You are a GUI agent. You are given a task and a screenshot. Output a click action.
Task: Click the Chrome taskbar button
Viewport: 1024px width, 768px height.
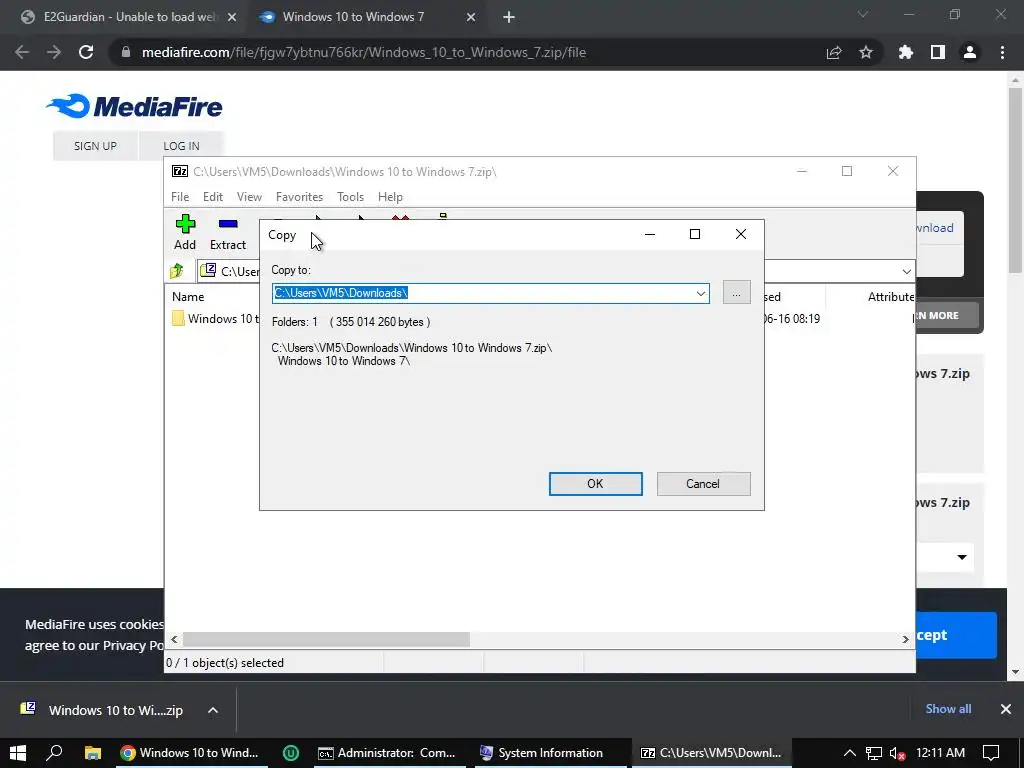coord(190,753)
